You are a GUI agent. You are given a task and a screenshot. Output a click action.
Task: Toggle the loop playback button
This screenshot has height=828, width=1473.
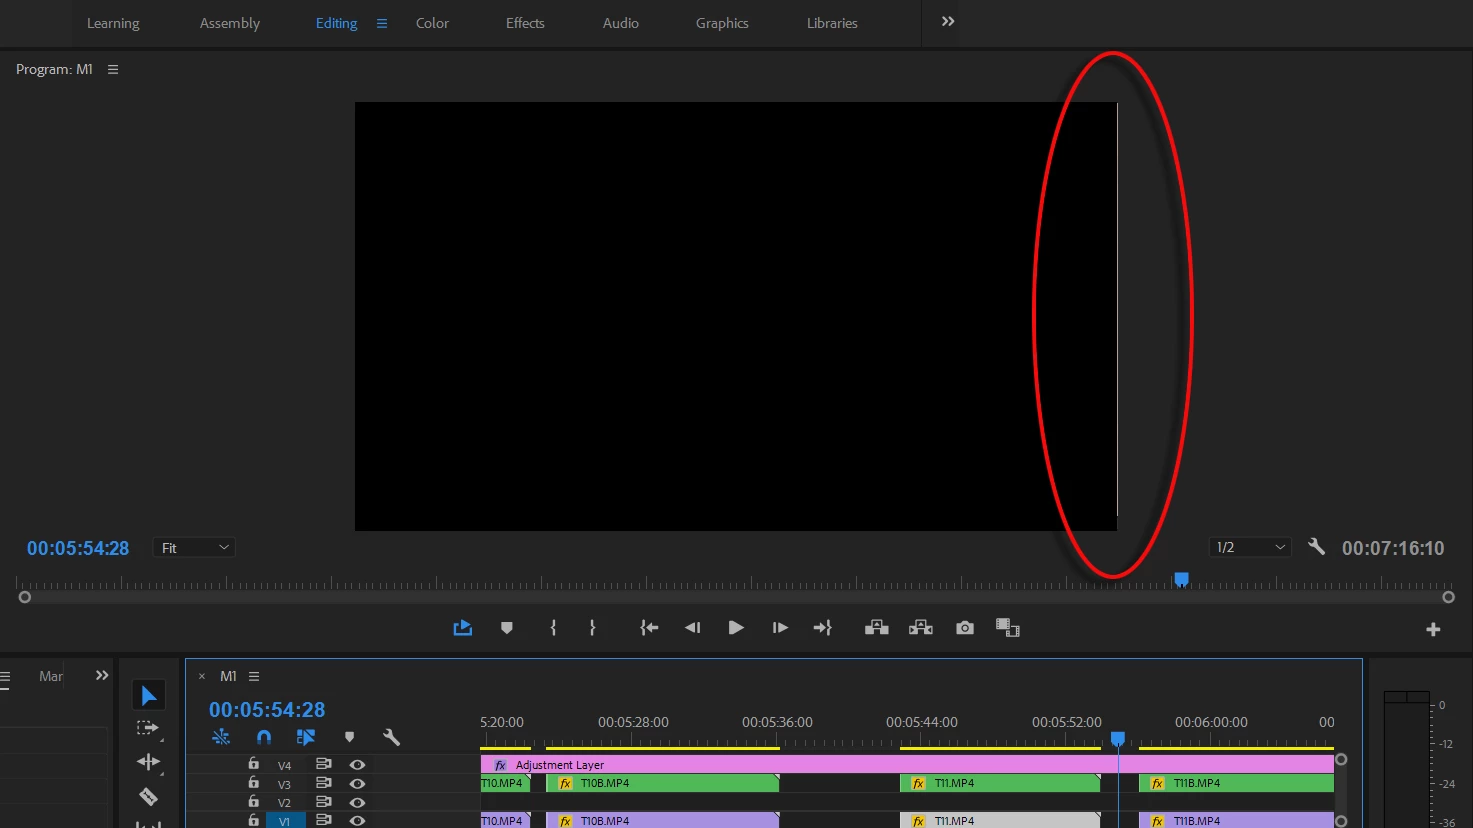tap(463, 628)
